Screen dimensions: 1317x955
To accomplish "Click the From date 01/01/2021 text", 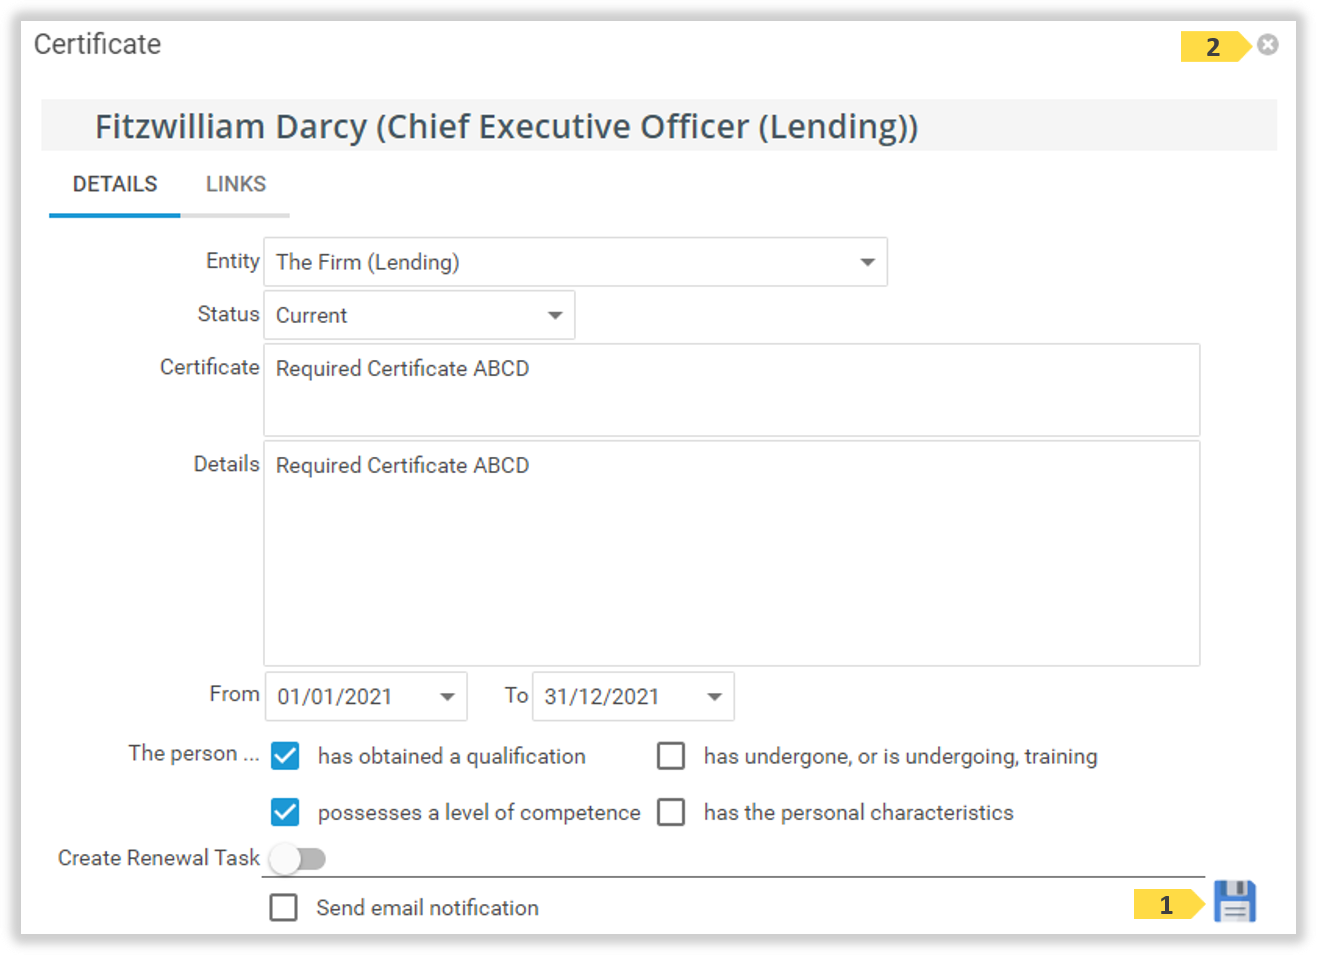I will 335,697.
